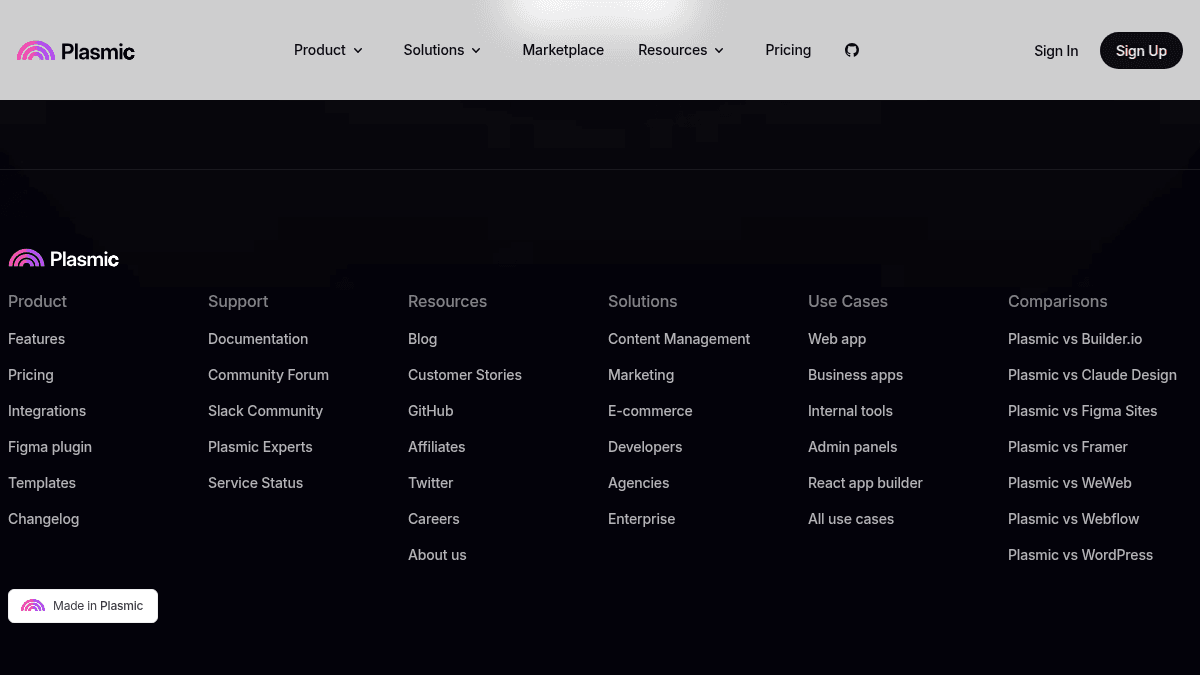Click the Sign In link
This screenshot has height=675, width=1200.
(x=1056, y=51)
